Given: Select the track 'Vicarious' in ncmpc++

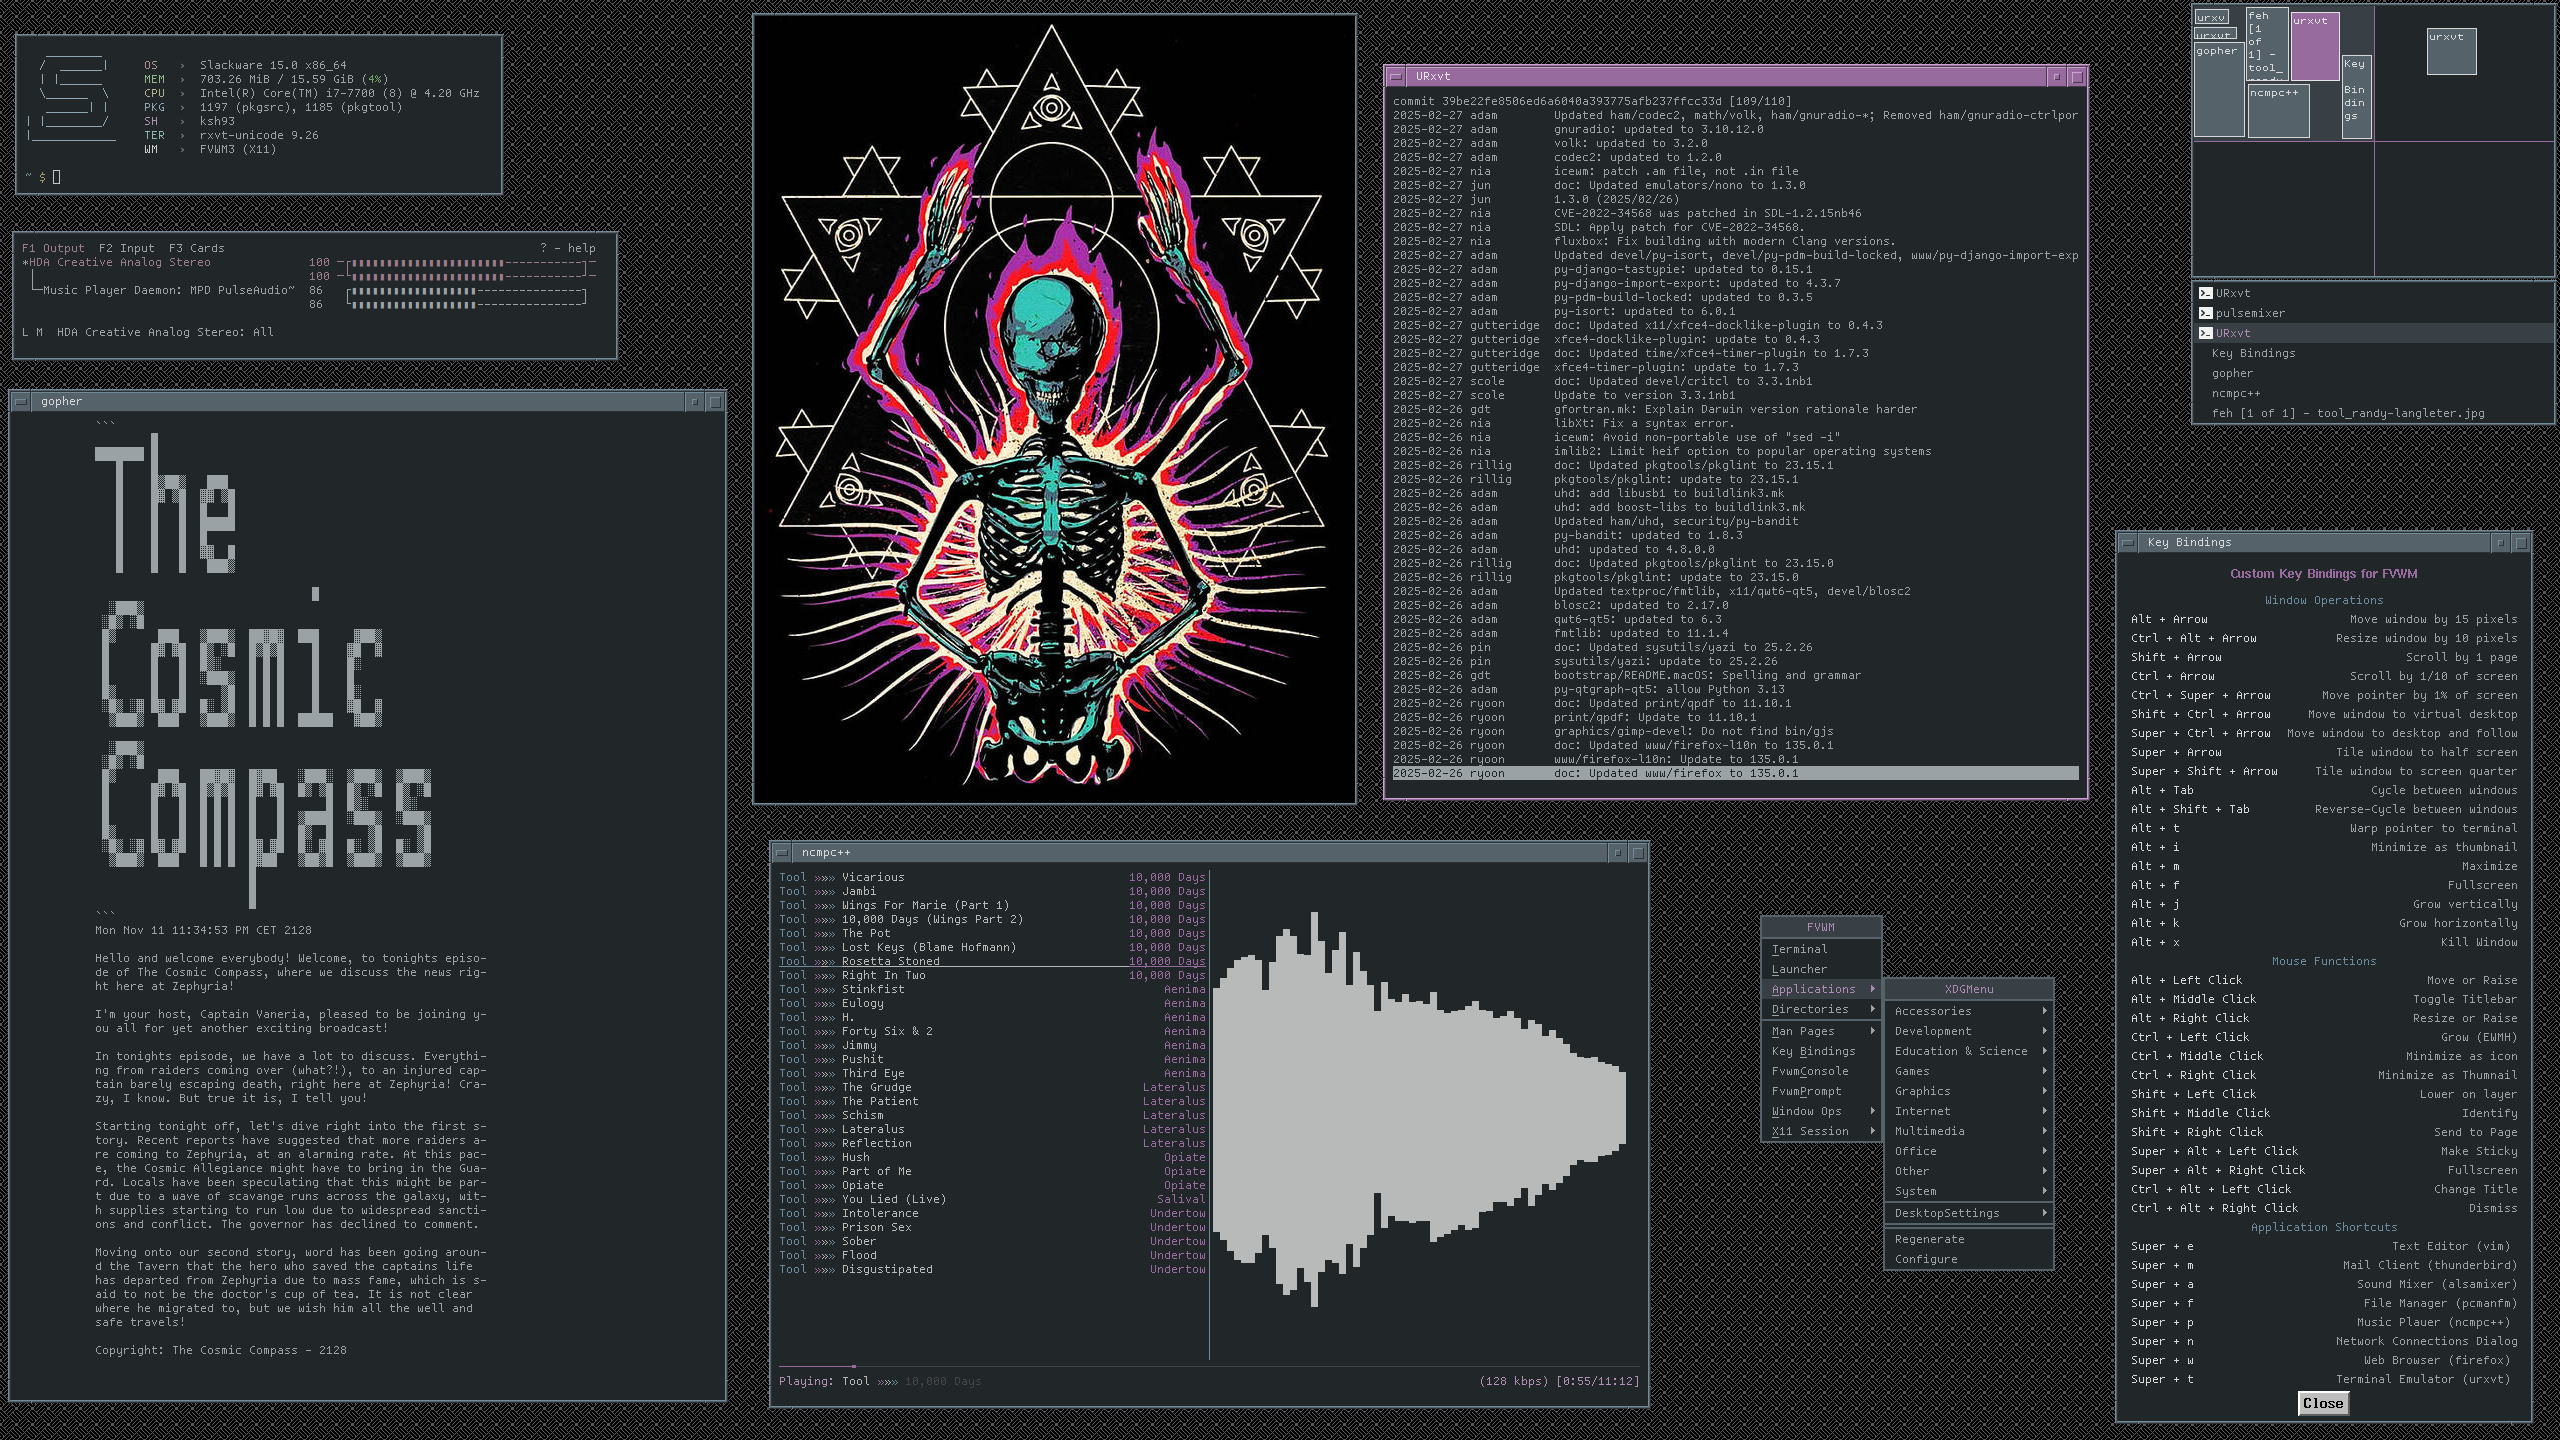Looking at the screenshot, I should (x=992, y=877).
